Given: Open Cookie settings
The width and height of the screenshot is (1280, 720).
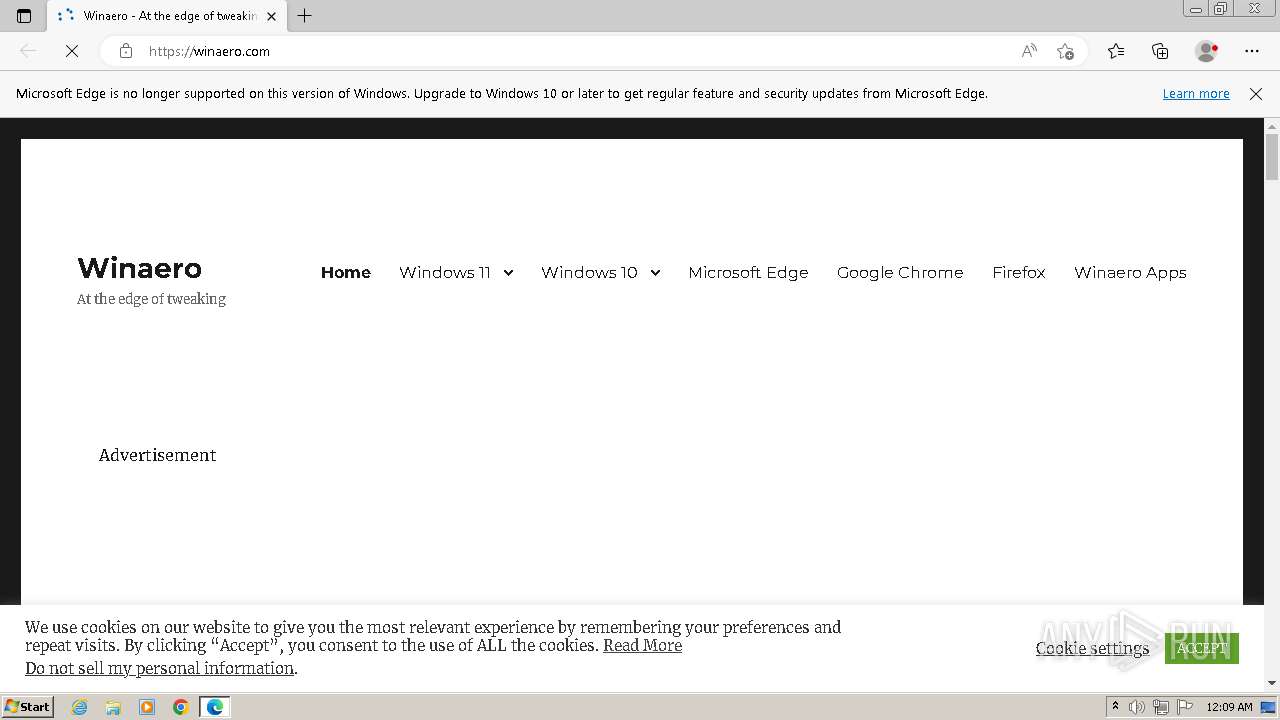Looking at the screenshot, I should [1092, 648].
